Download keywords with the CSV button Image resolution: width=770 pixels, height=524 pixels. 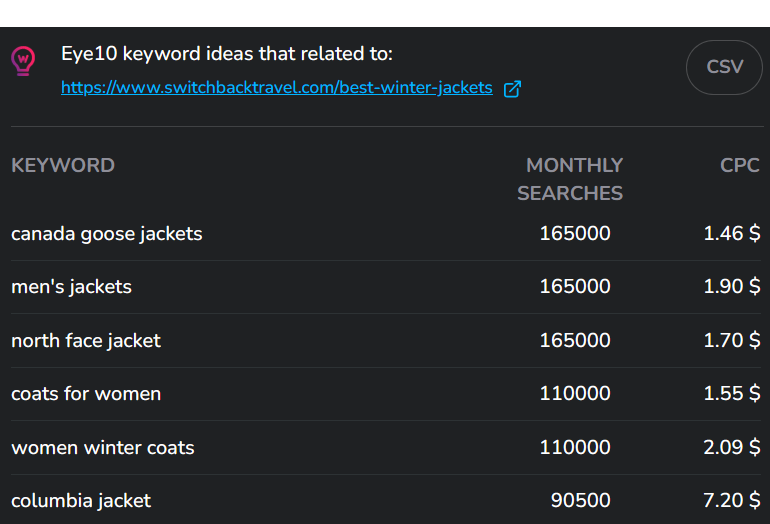(x=724, y=67)
